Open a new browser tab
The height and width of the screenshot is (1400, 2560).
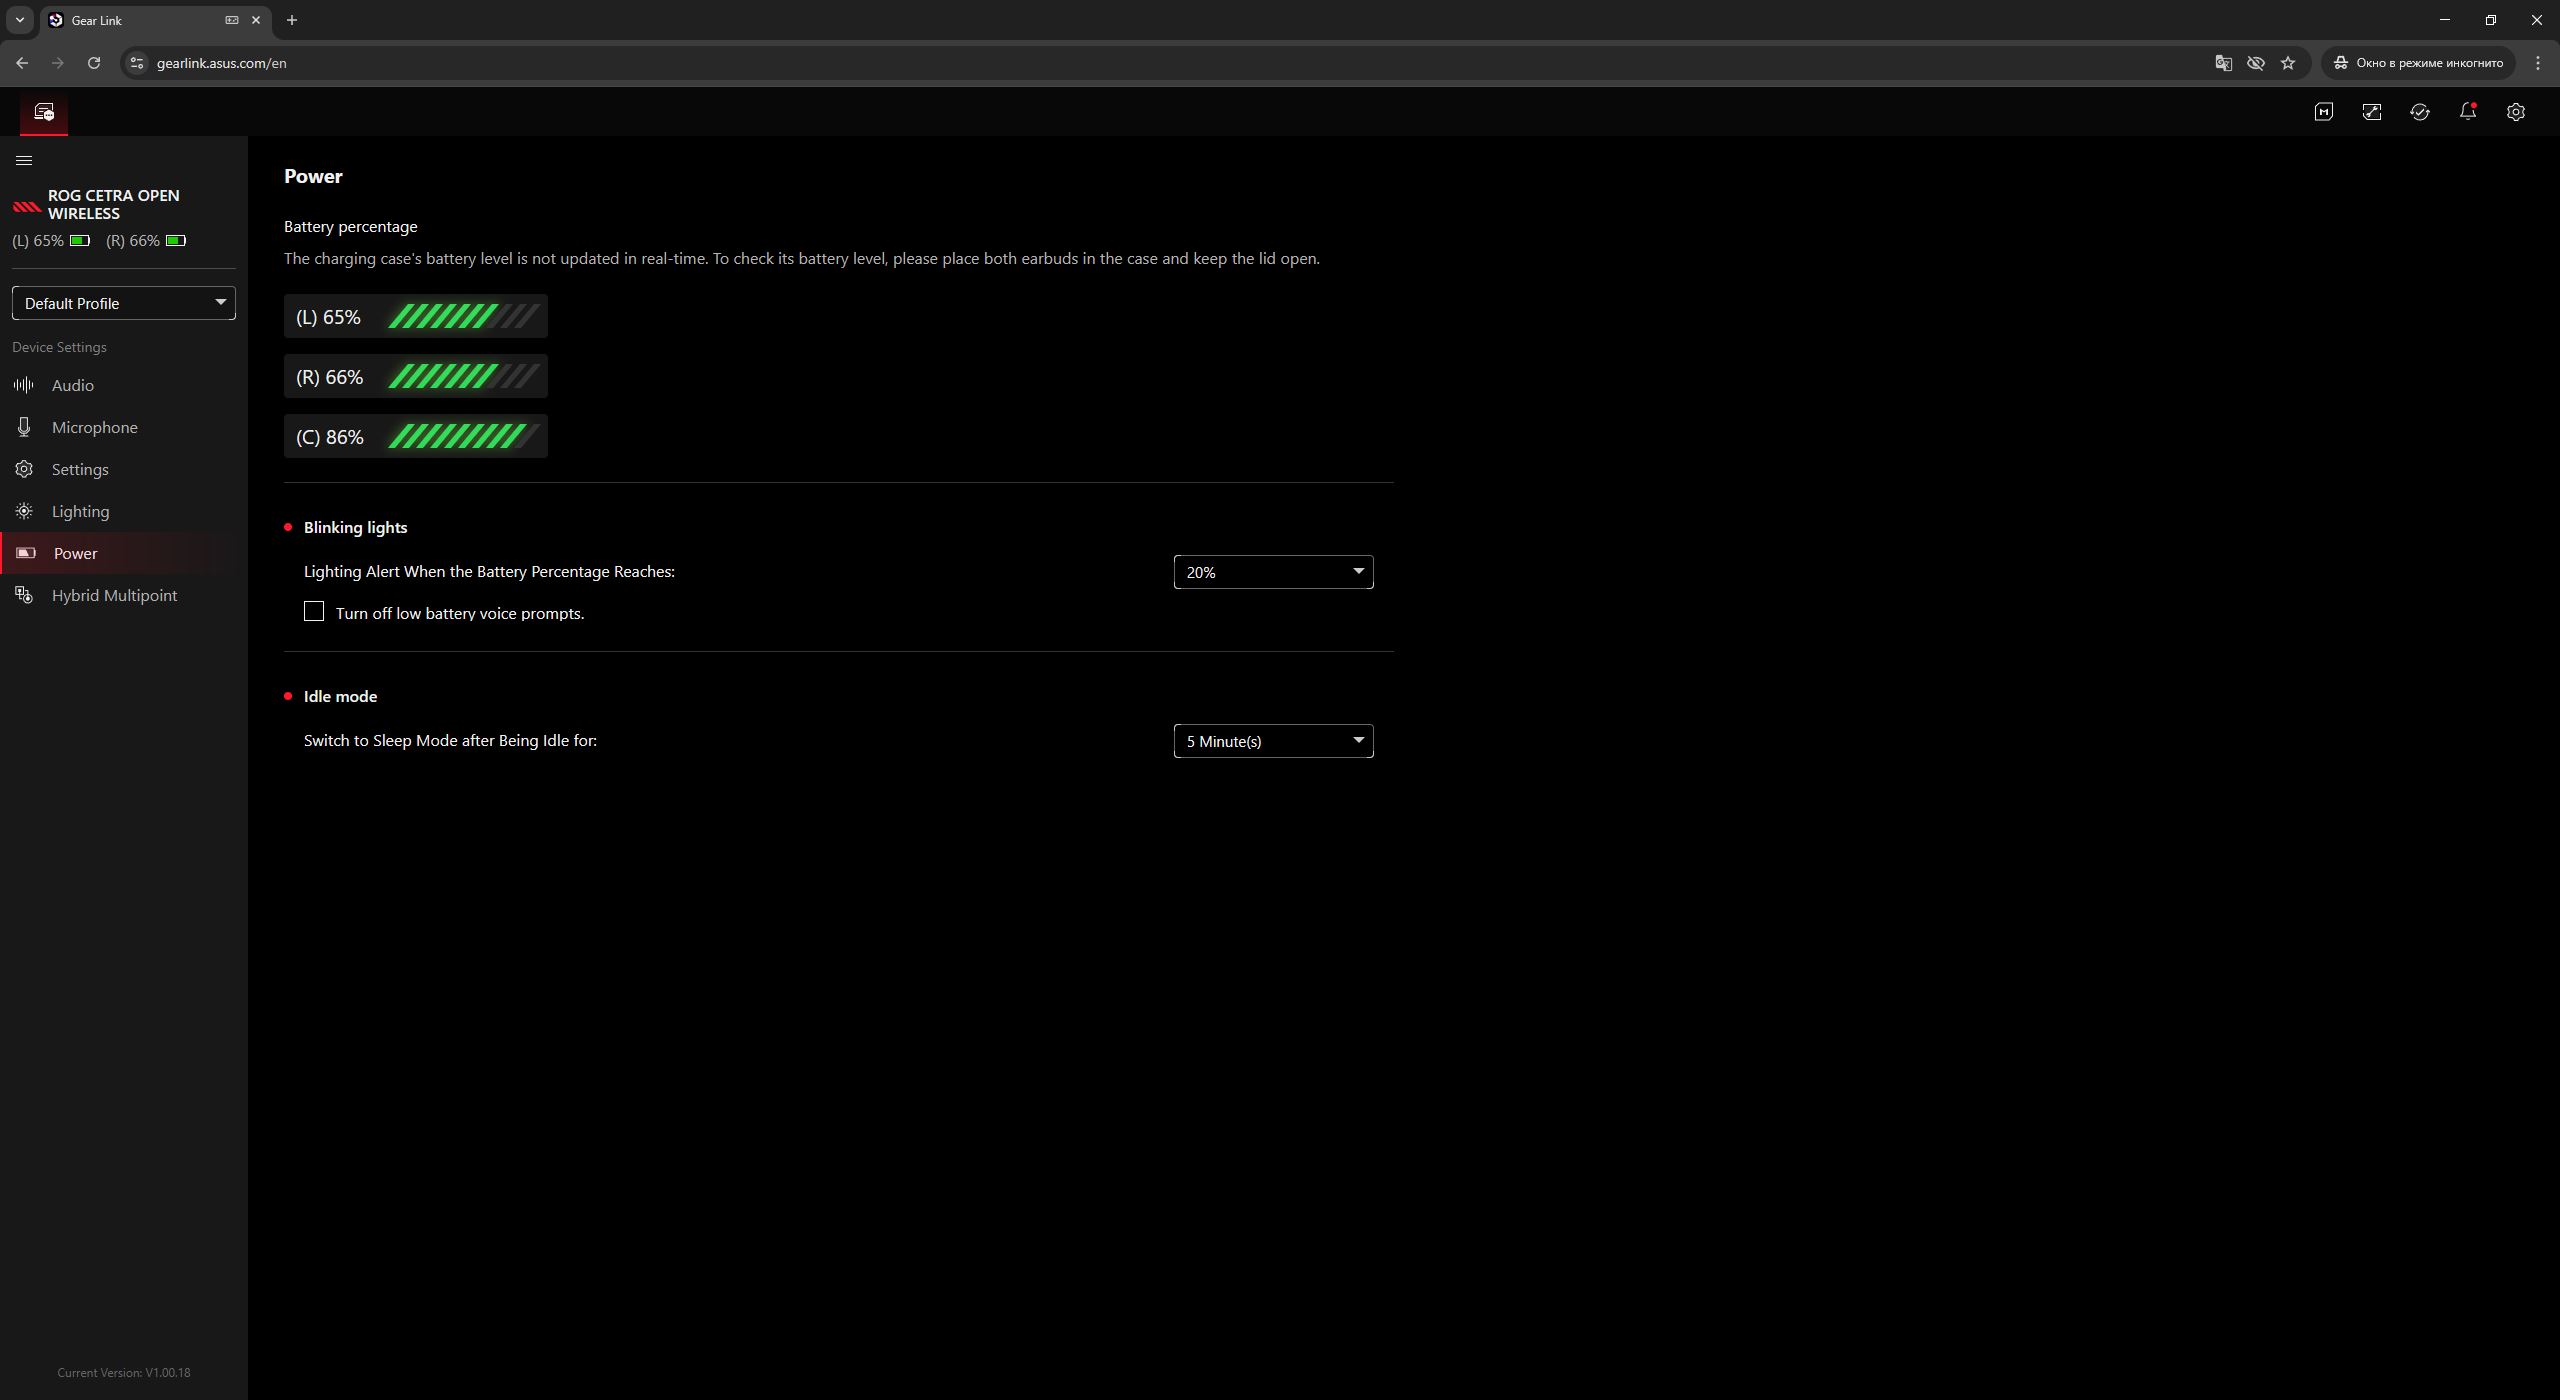tap(292, 20)
